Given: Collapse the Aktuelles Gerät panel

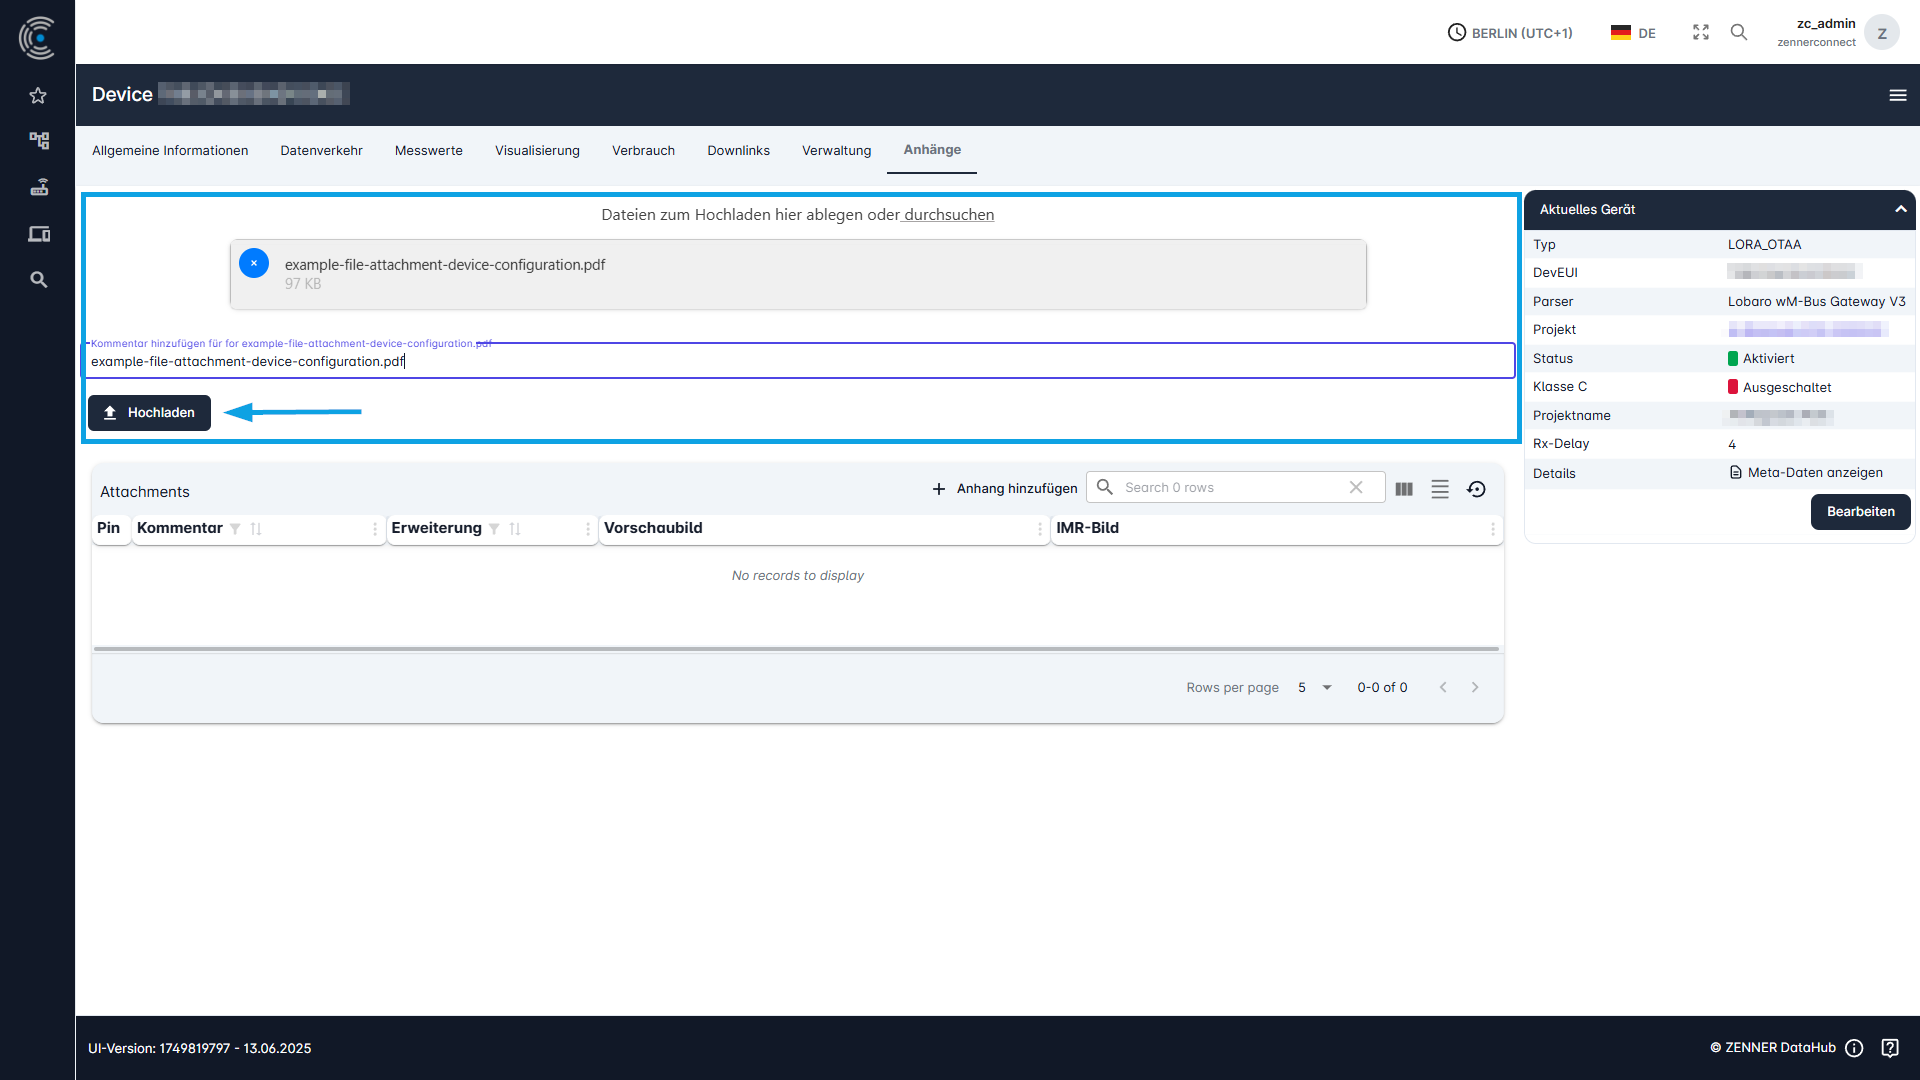Looking at the screenshot, I should 1900,209.
